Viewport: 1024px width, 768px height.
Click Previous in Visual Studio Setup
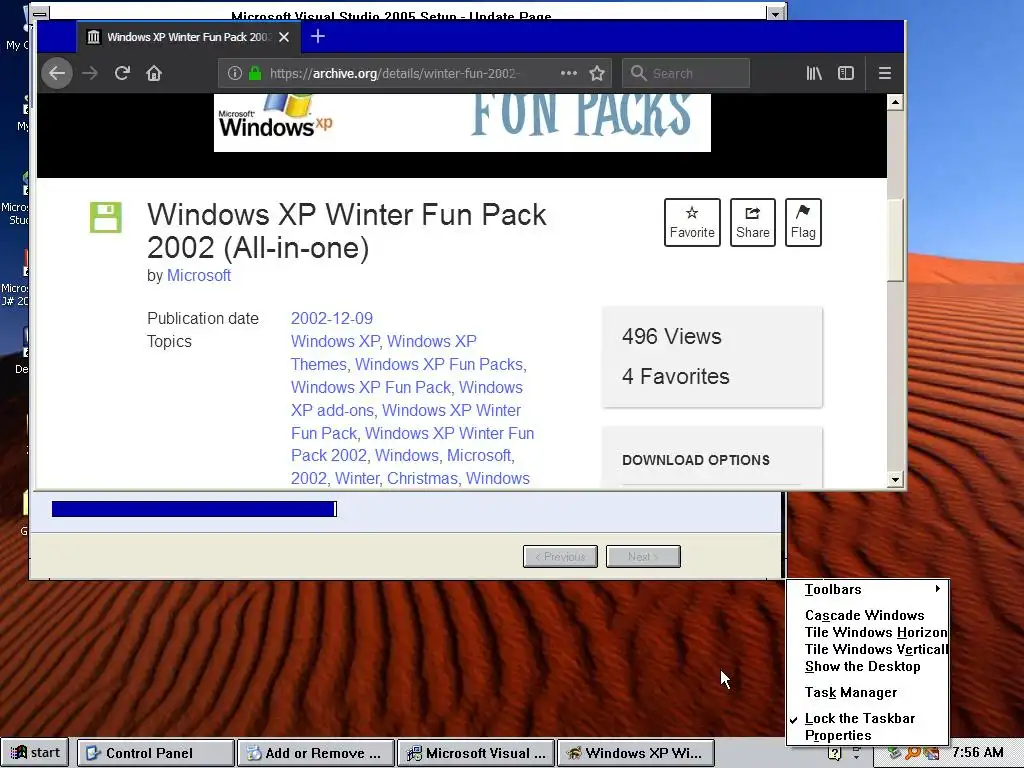(560, 556)
